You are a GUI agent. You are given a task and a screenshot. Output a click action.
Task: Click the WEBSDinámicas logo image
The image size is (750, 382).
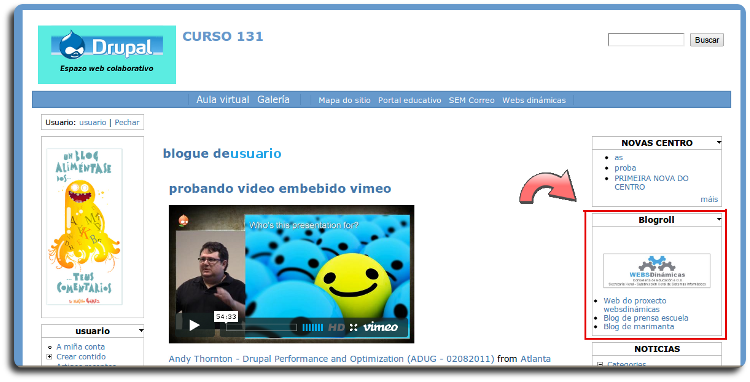click(x=657, y=271)
